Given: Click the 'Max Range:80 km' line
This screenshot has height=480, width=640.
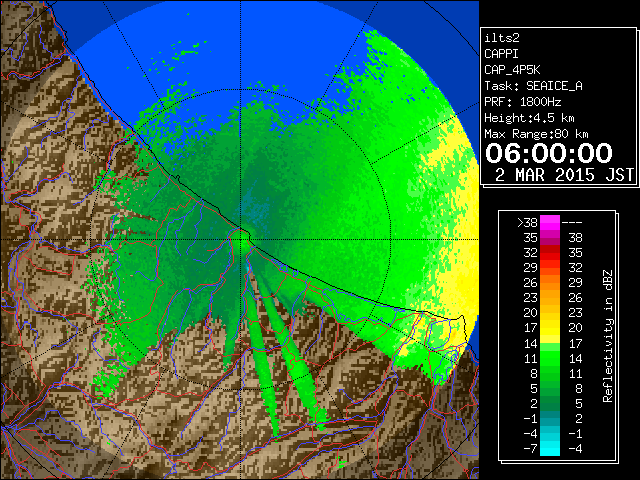Looking at the screenshot, I should [x=536, y=134].
